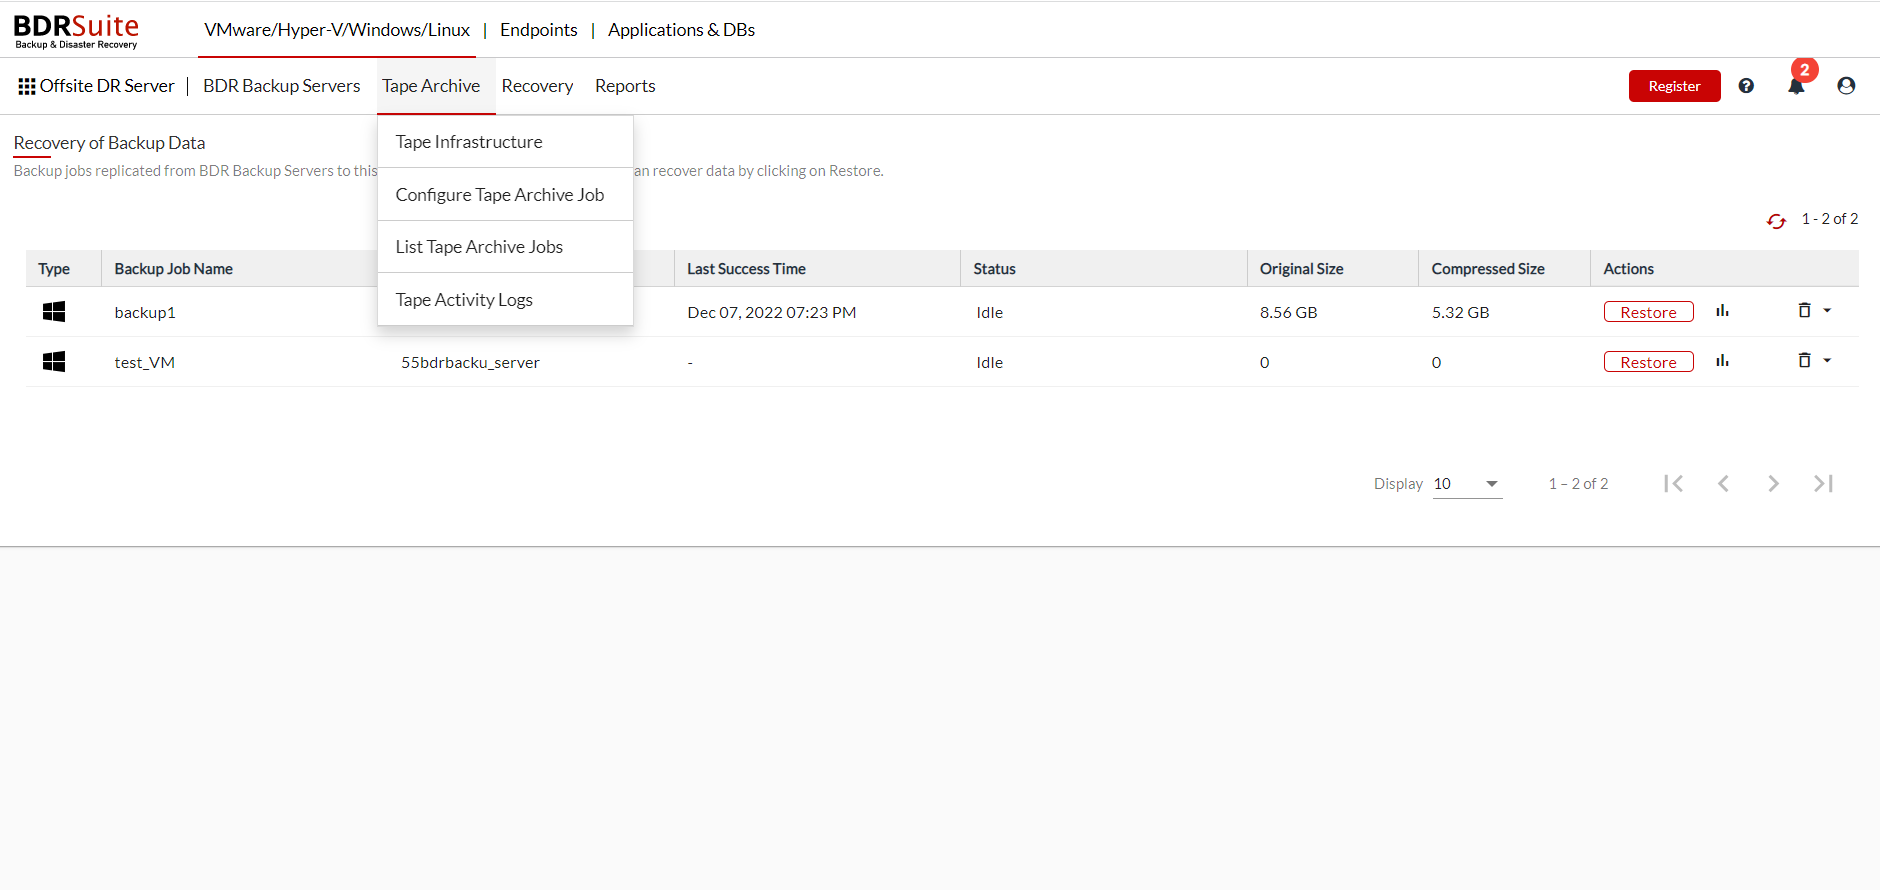View the report chart icon for test_VM

click(x=1722, y=361)
